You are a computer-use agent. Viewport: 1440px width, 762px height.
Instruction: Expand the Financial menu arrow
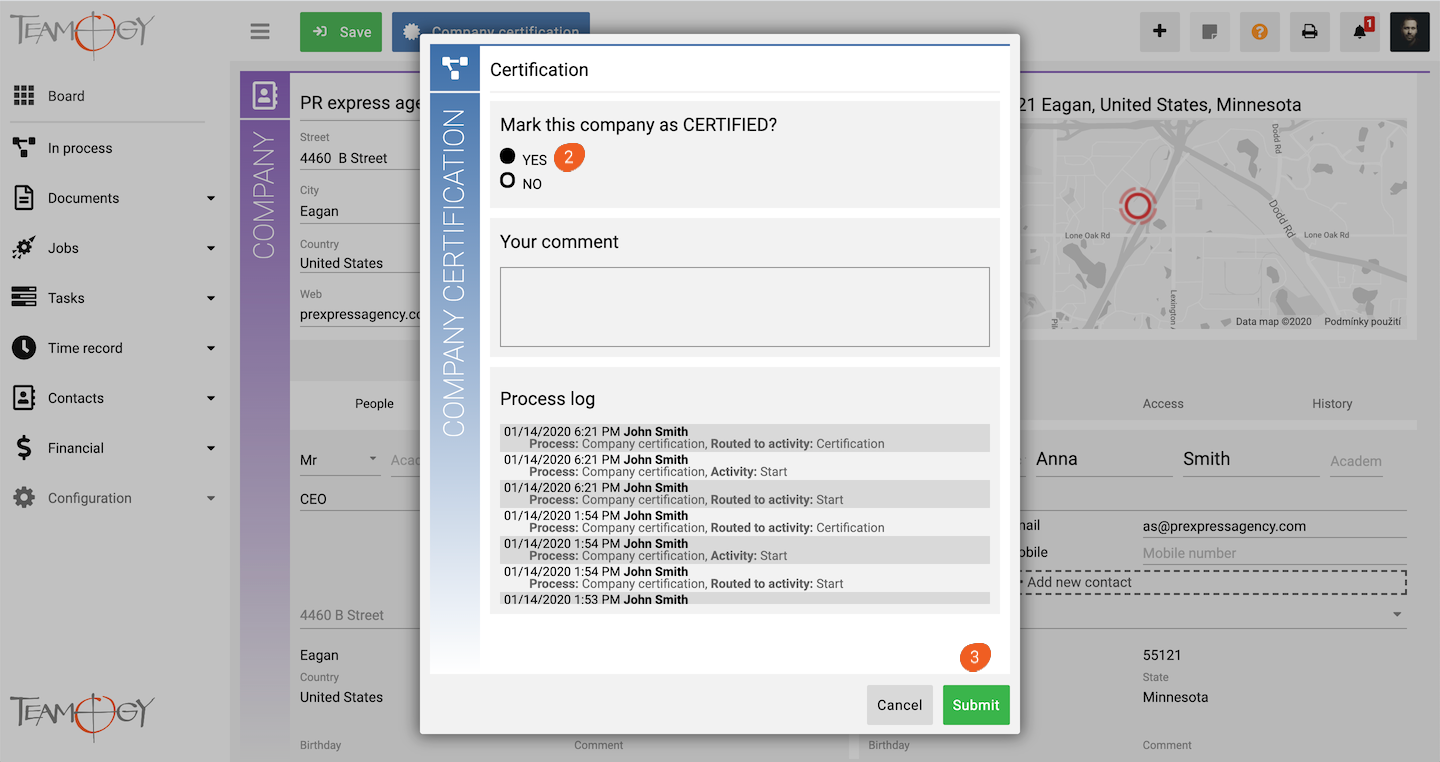pos(211,448)
